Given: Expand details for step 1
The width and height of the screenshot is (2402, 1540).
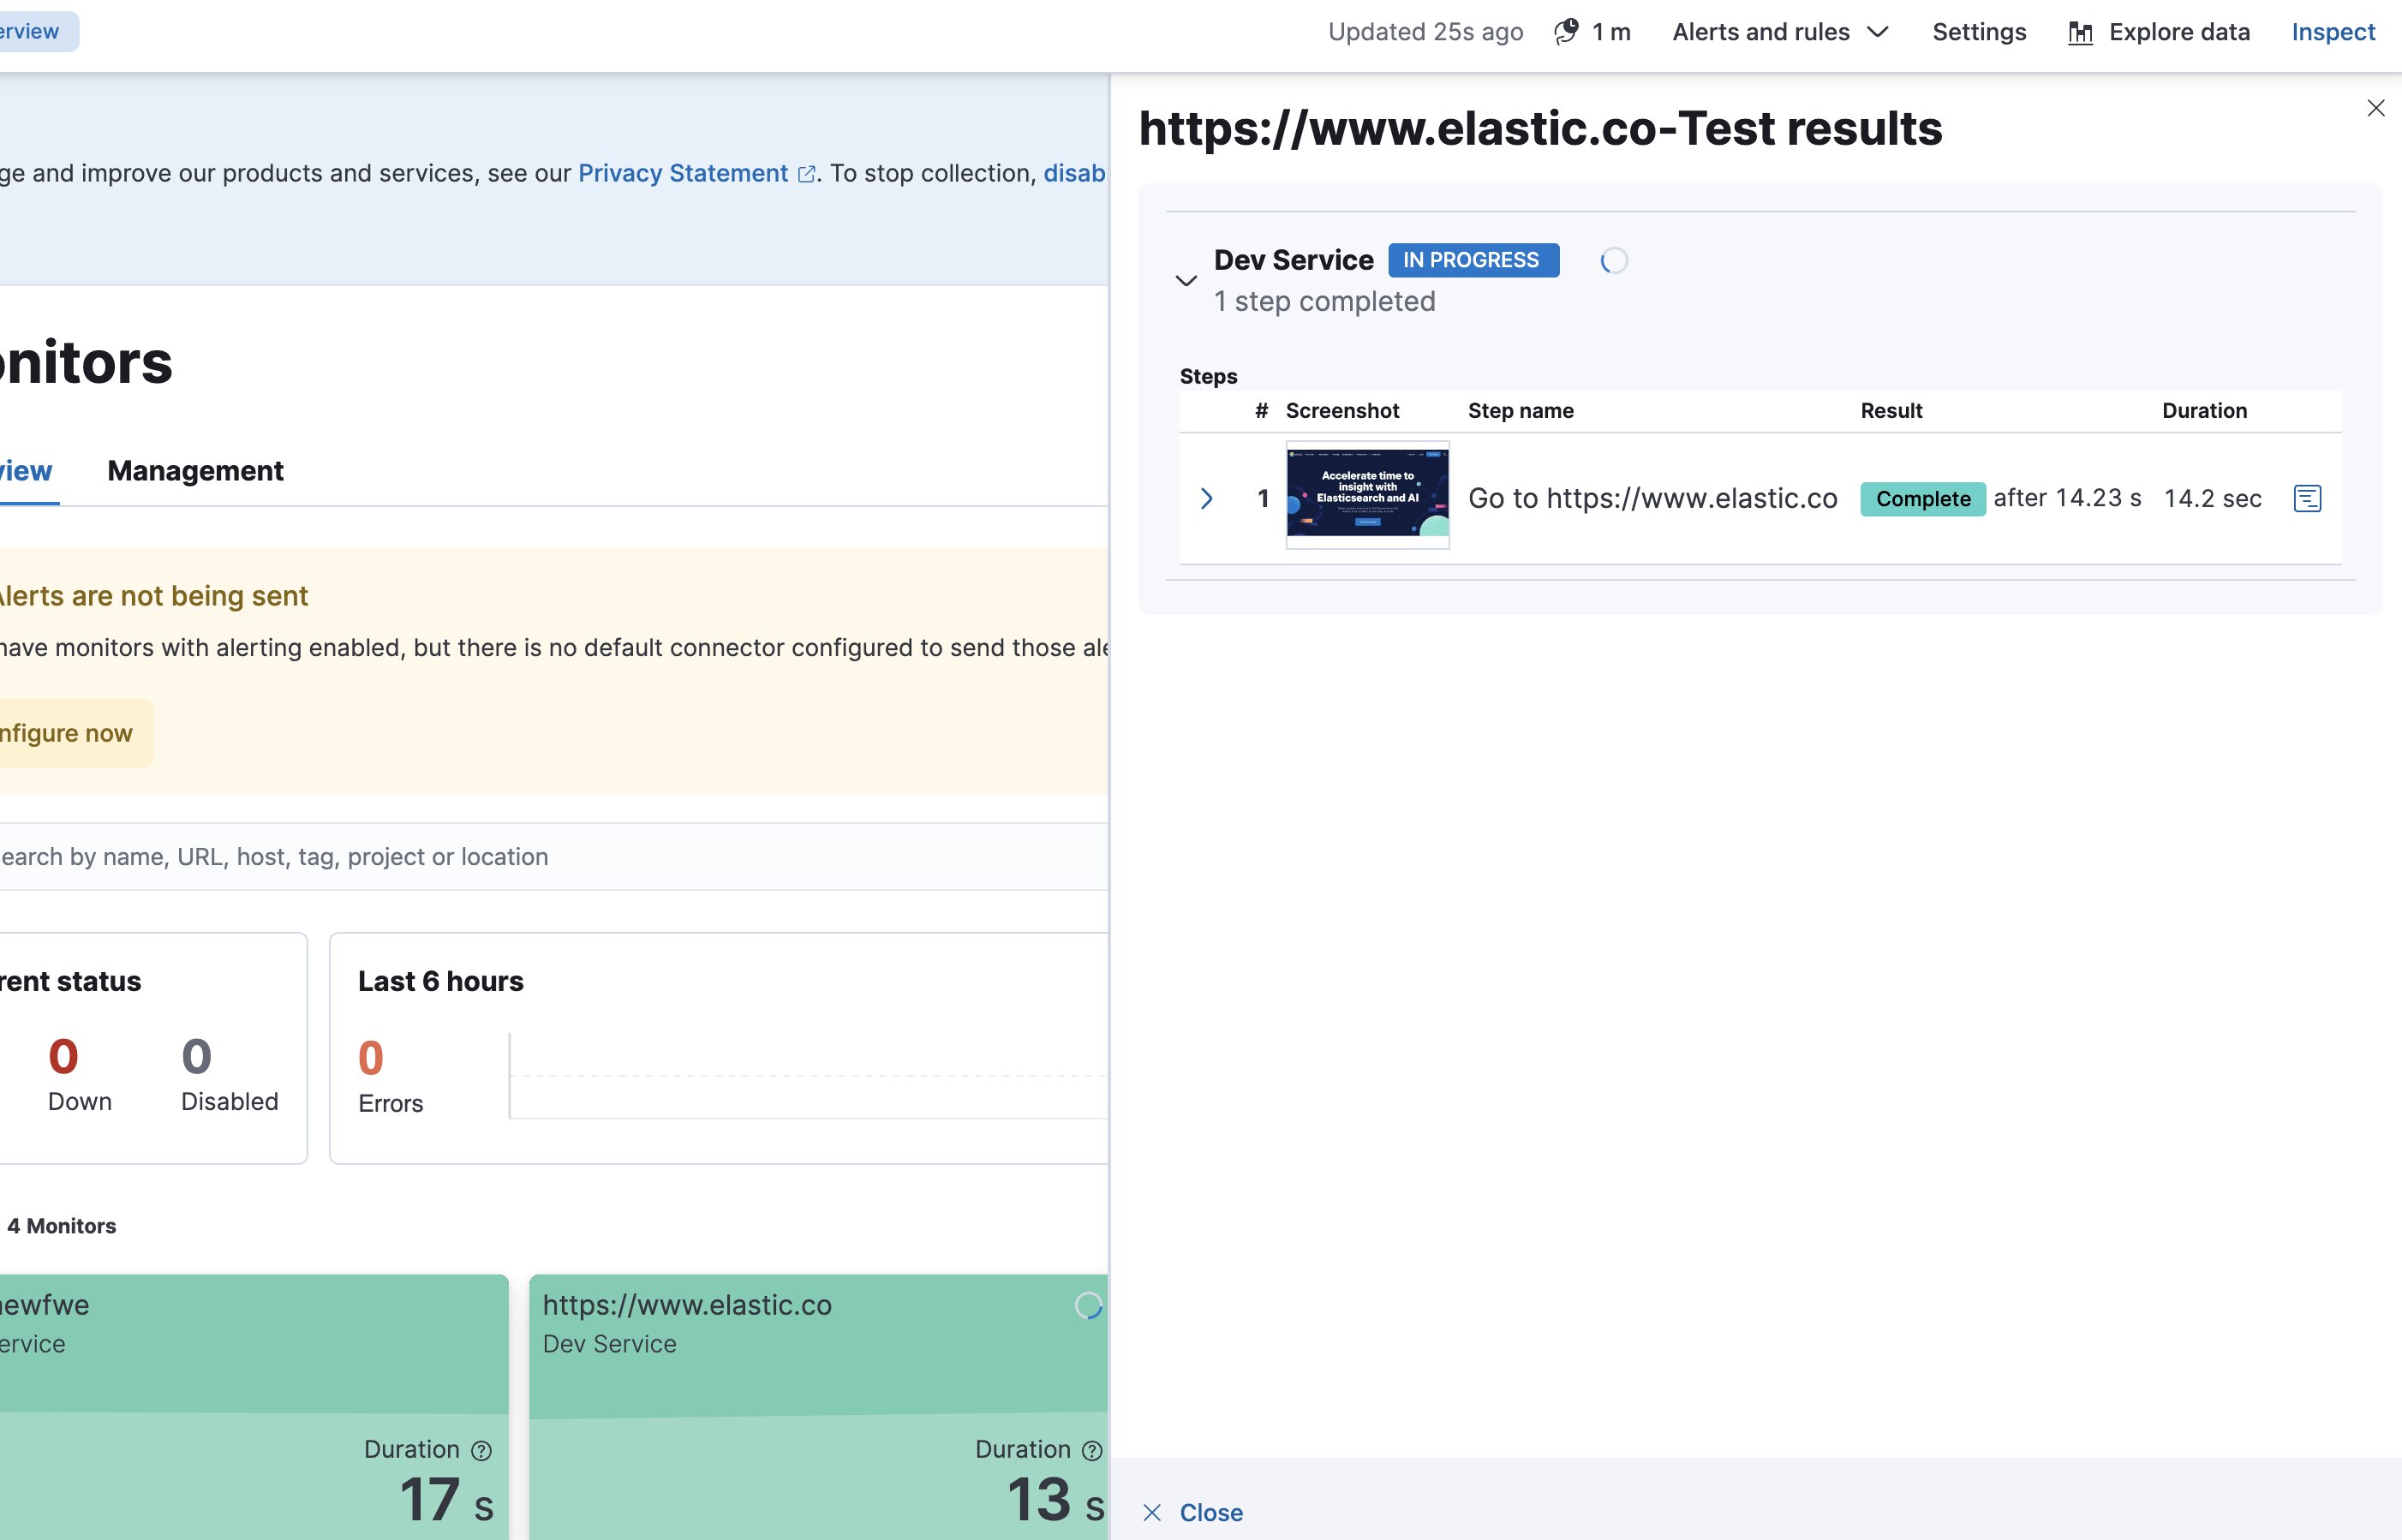Looking at the screenshot, I should [x=1206, y=498].
